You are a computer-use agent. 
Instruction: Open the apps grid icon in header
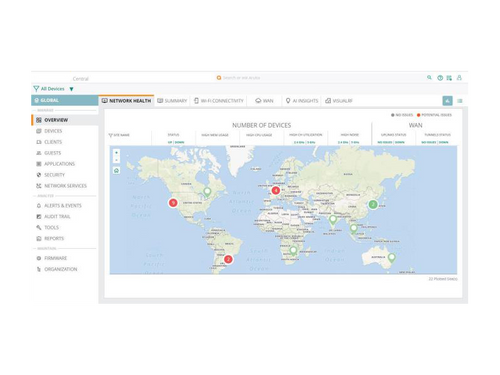pyautogui.click(x=449, y=78)
